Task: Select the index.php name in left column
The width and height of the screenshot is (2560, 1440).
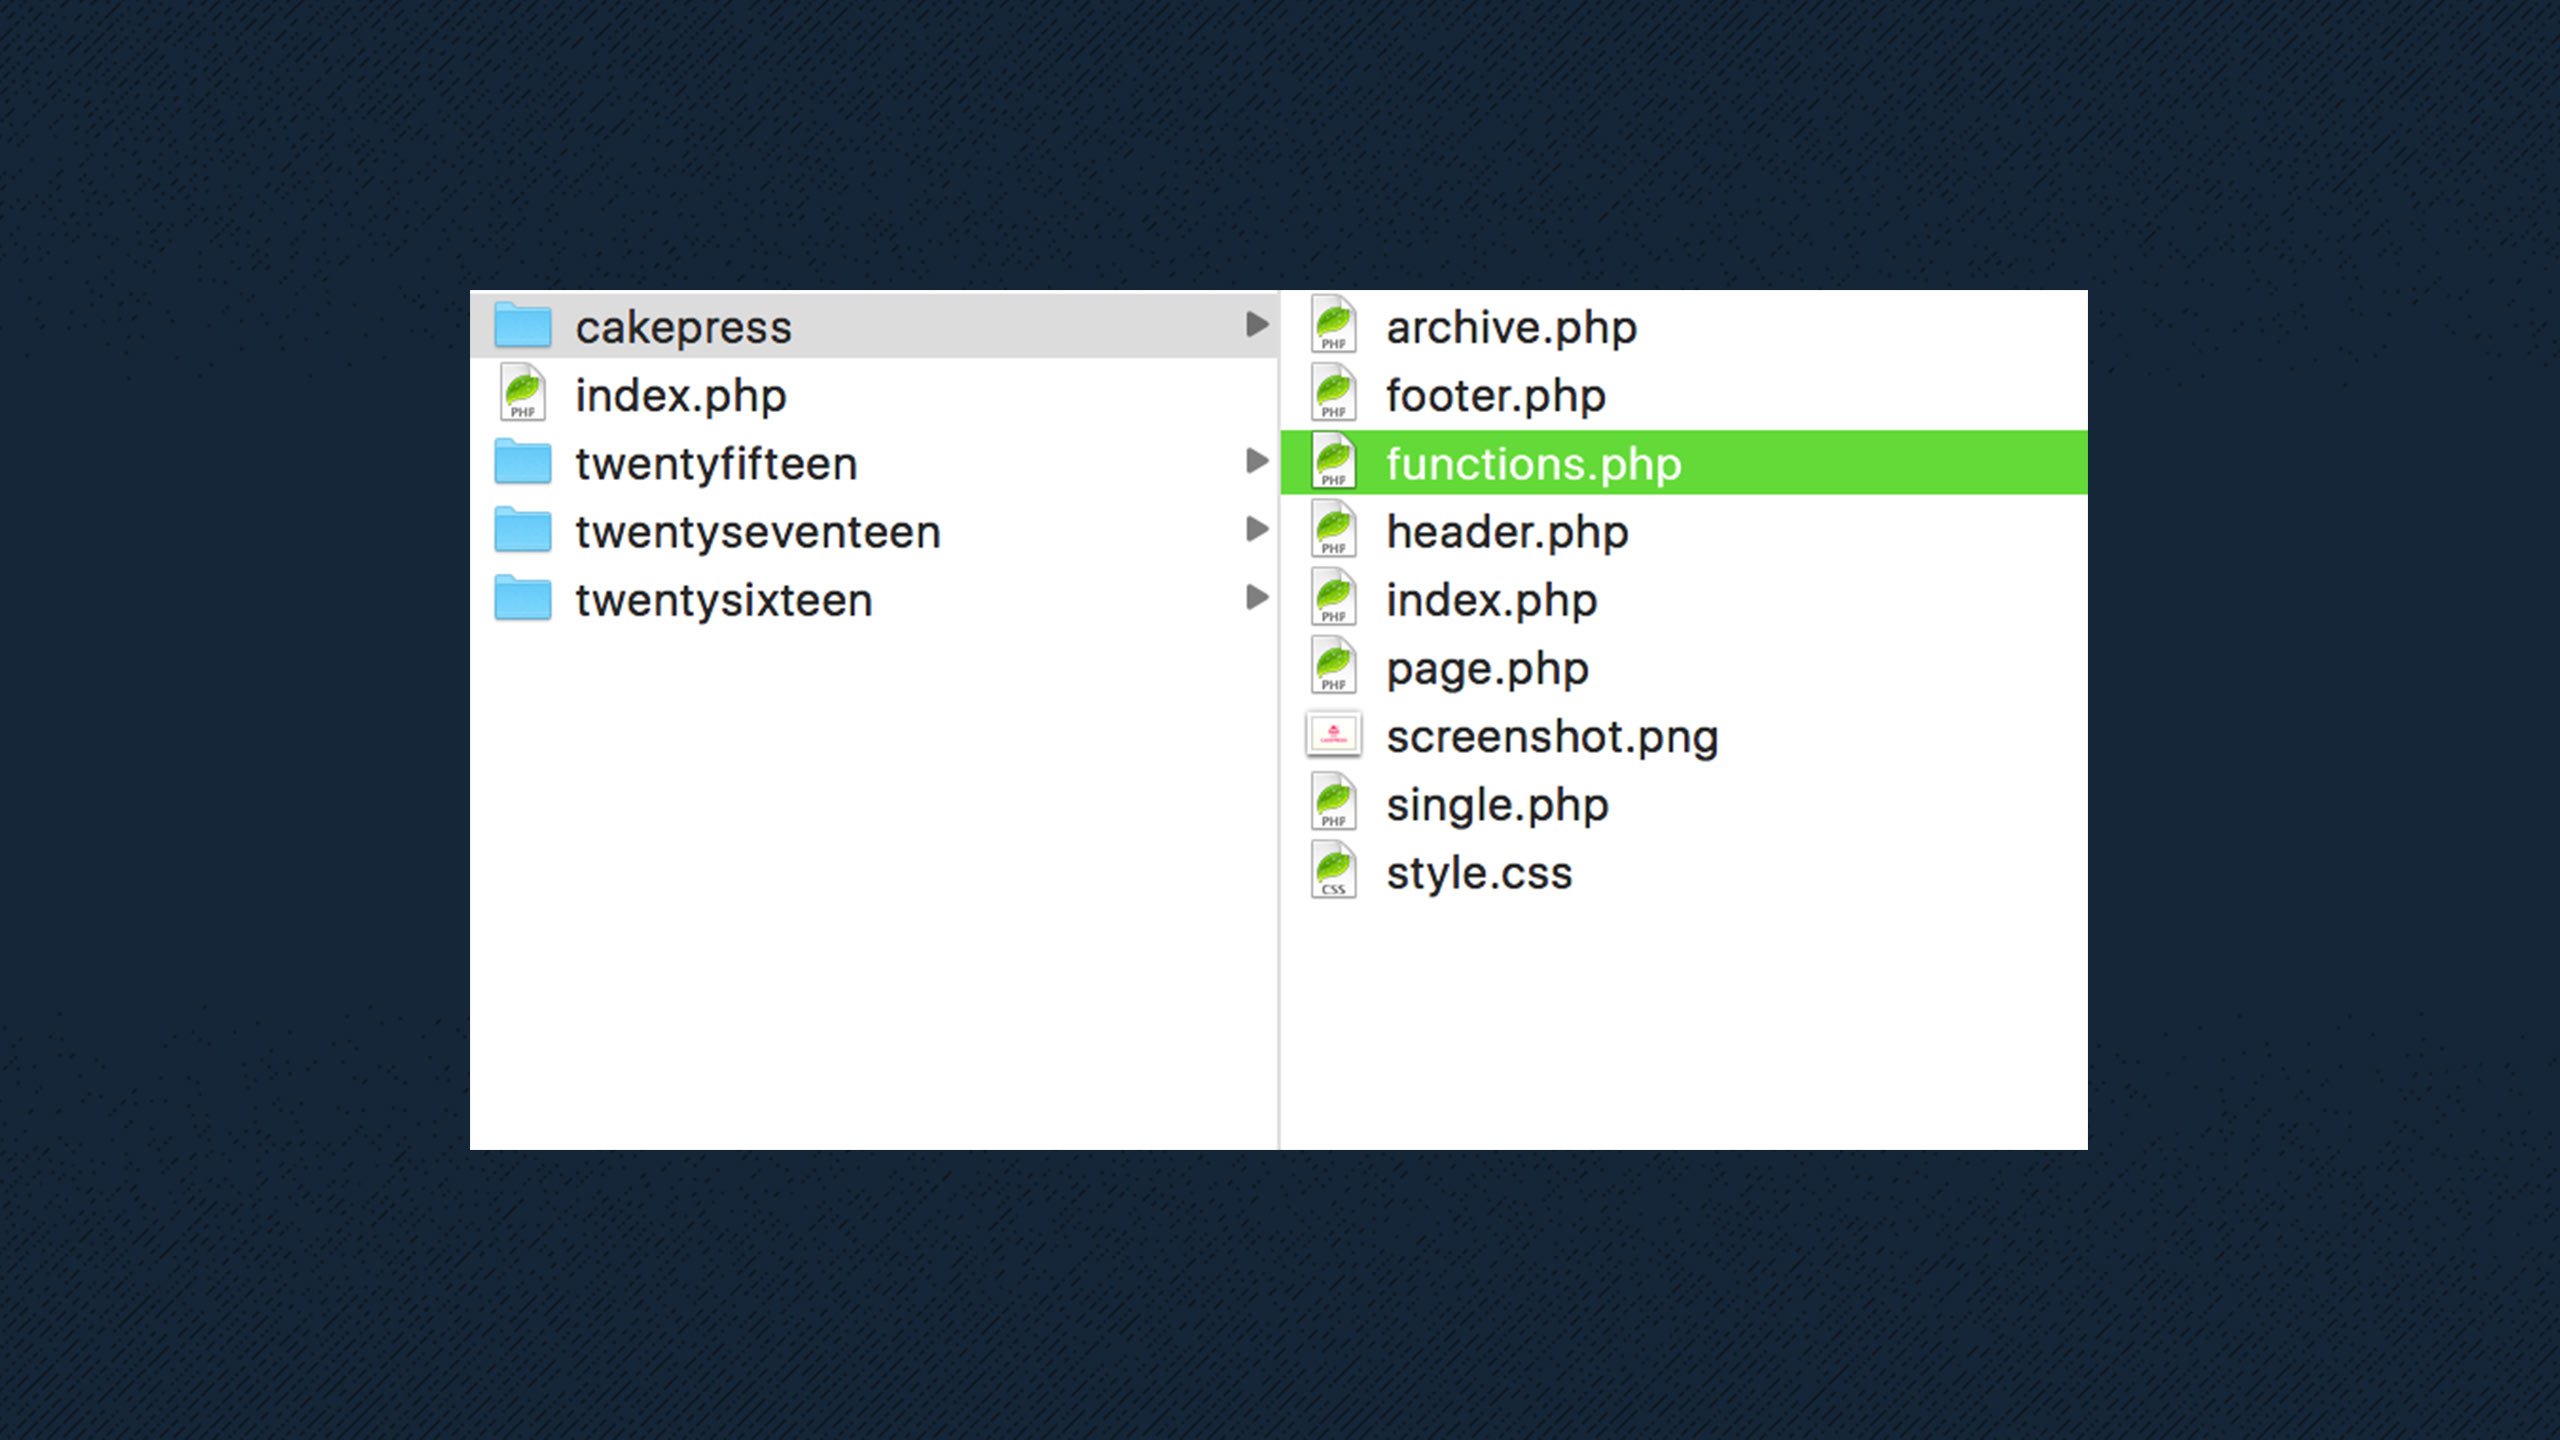Action: pyautogui.click(x=680, y=396)
